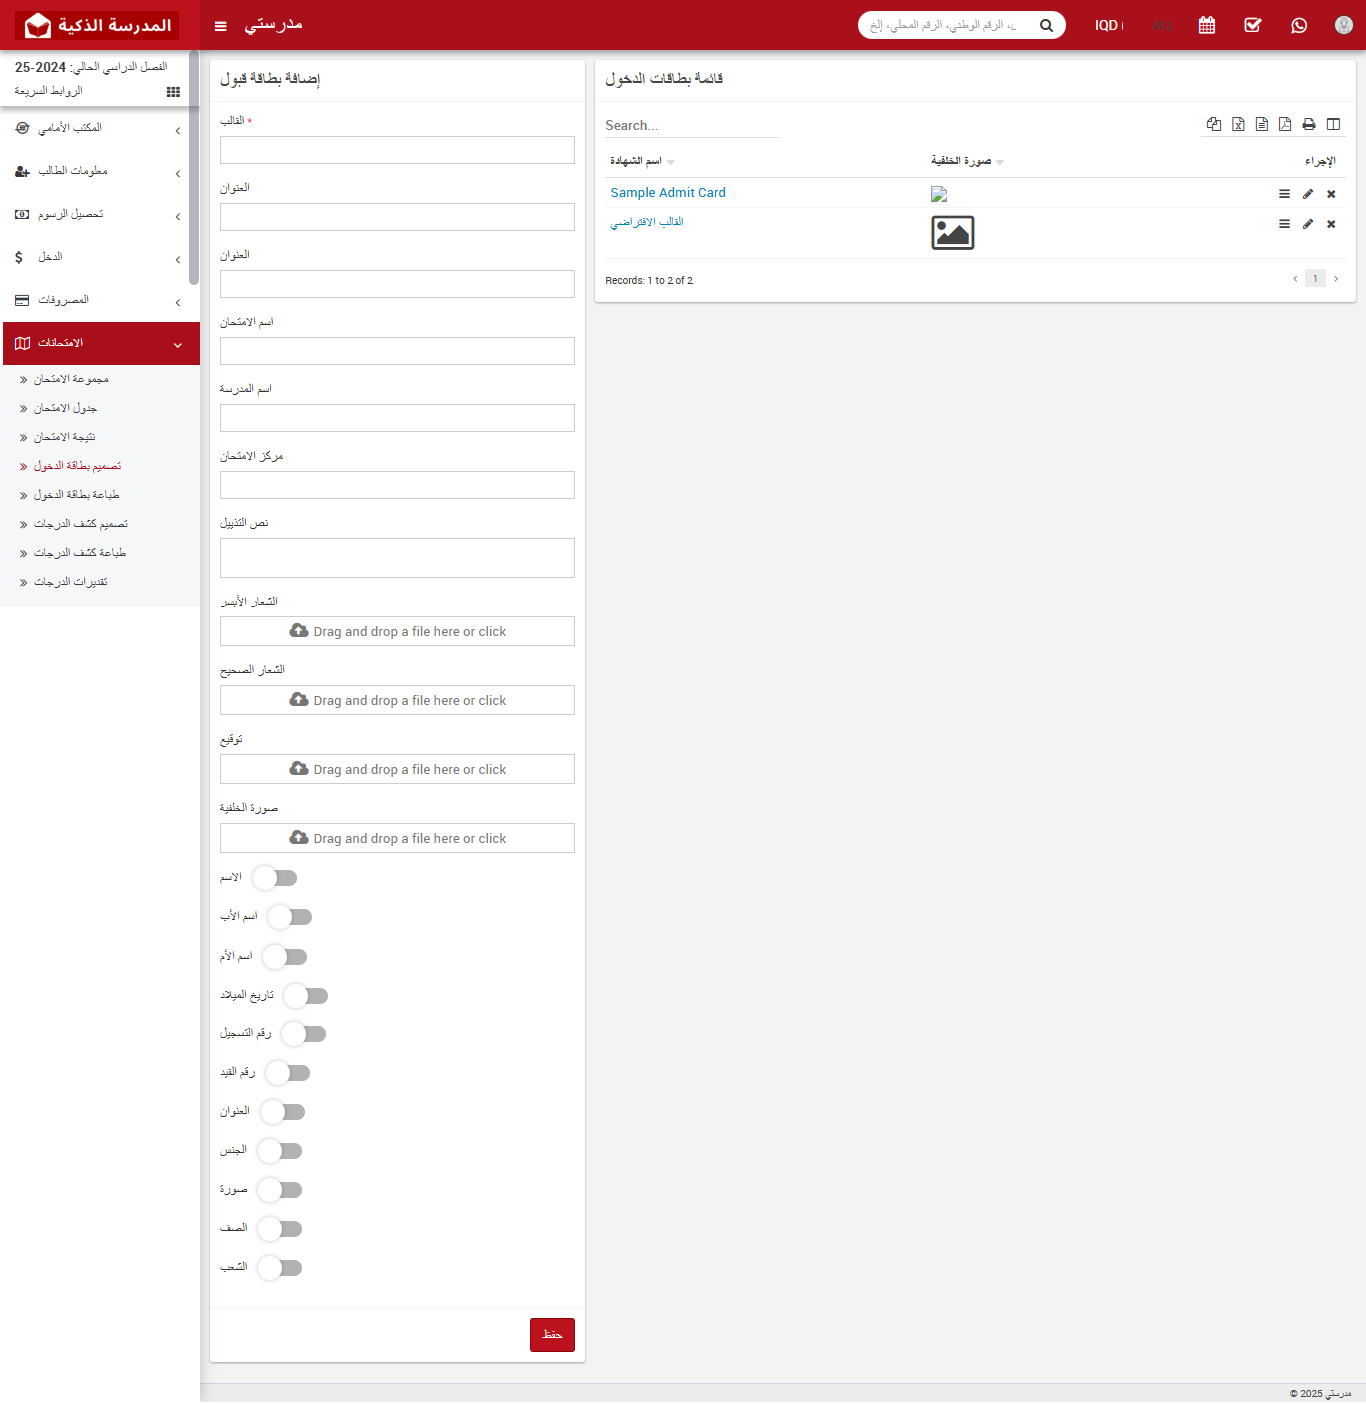Select طباعة بطاقة الدخول menu item
Image resolution: width=1366 pixels, height=1404 pixels.
coord(76,495)
